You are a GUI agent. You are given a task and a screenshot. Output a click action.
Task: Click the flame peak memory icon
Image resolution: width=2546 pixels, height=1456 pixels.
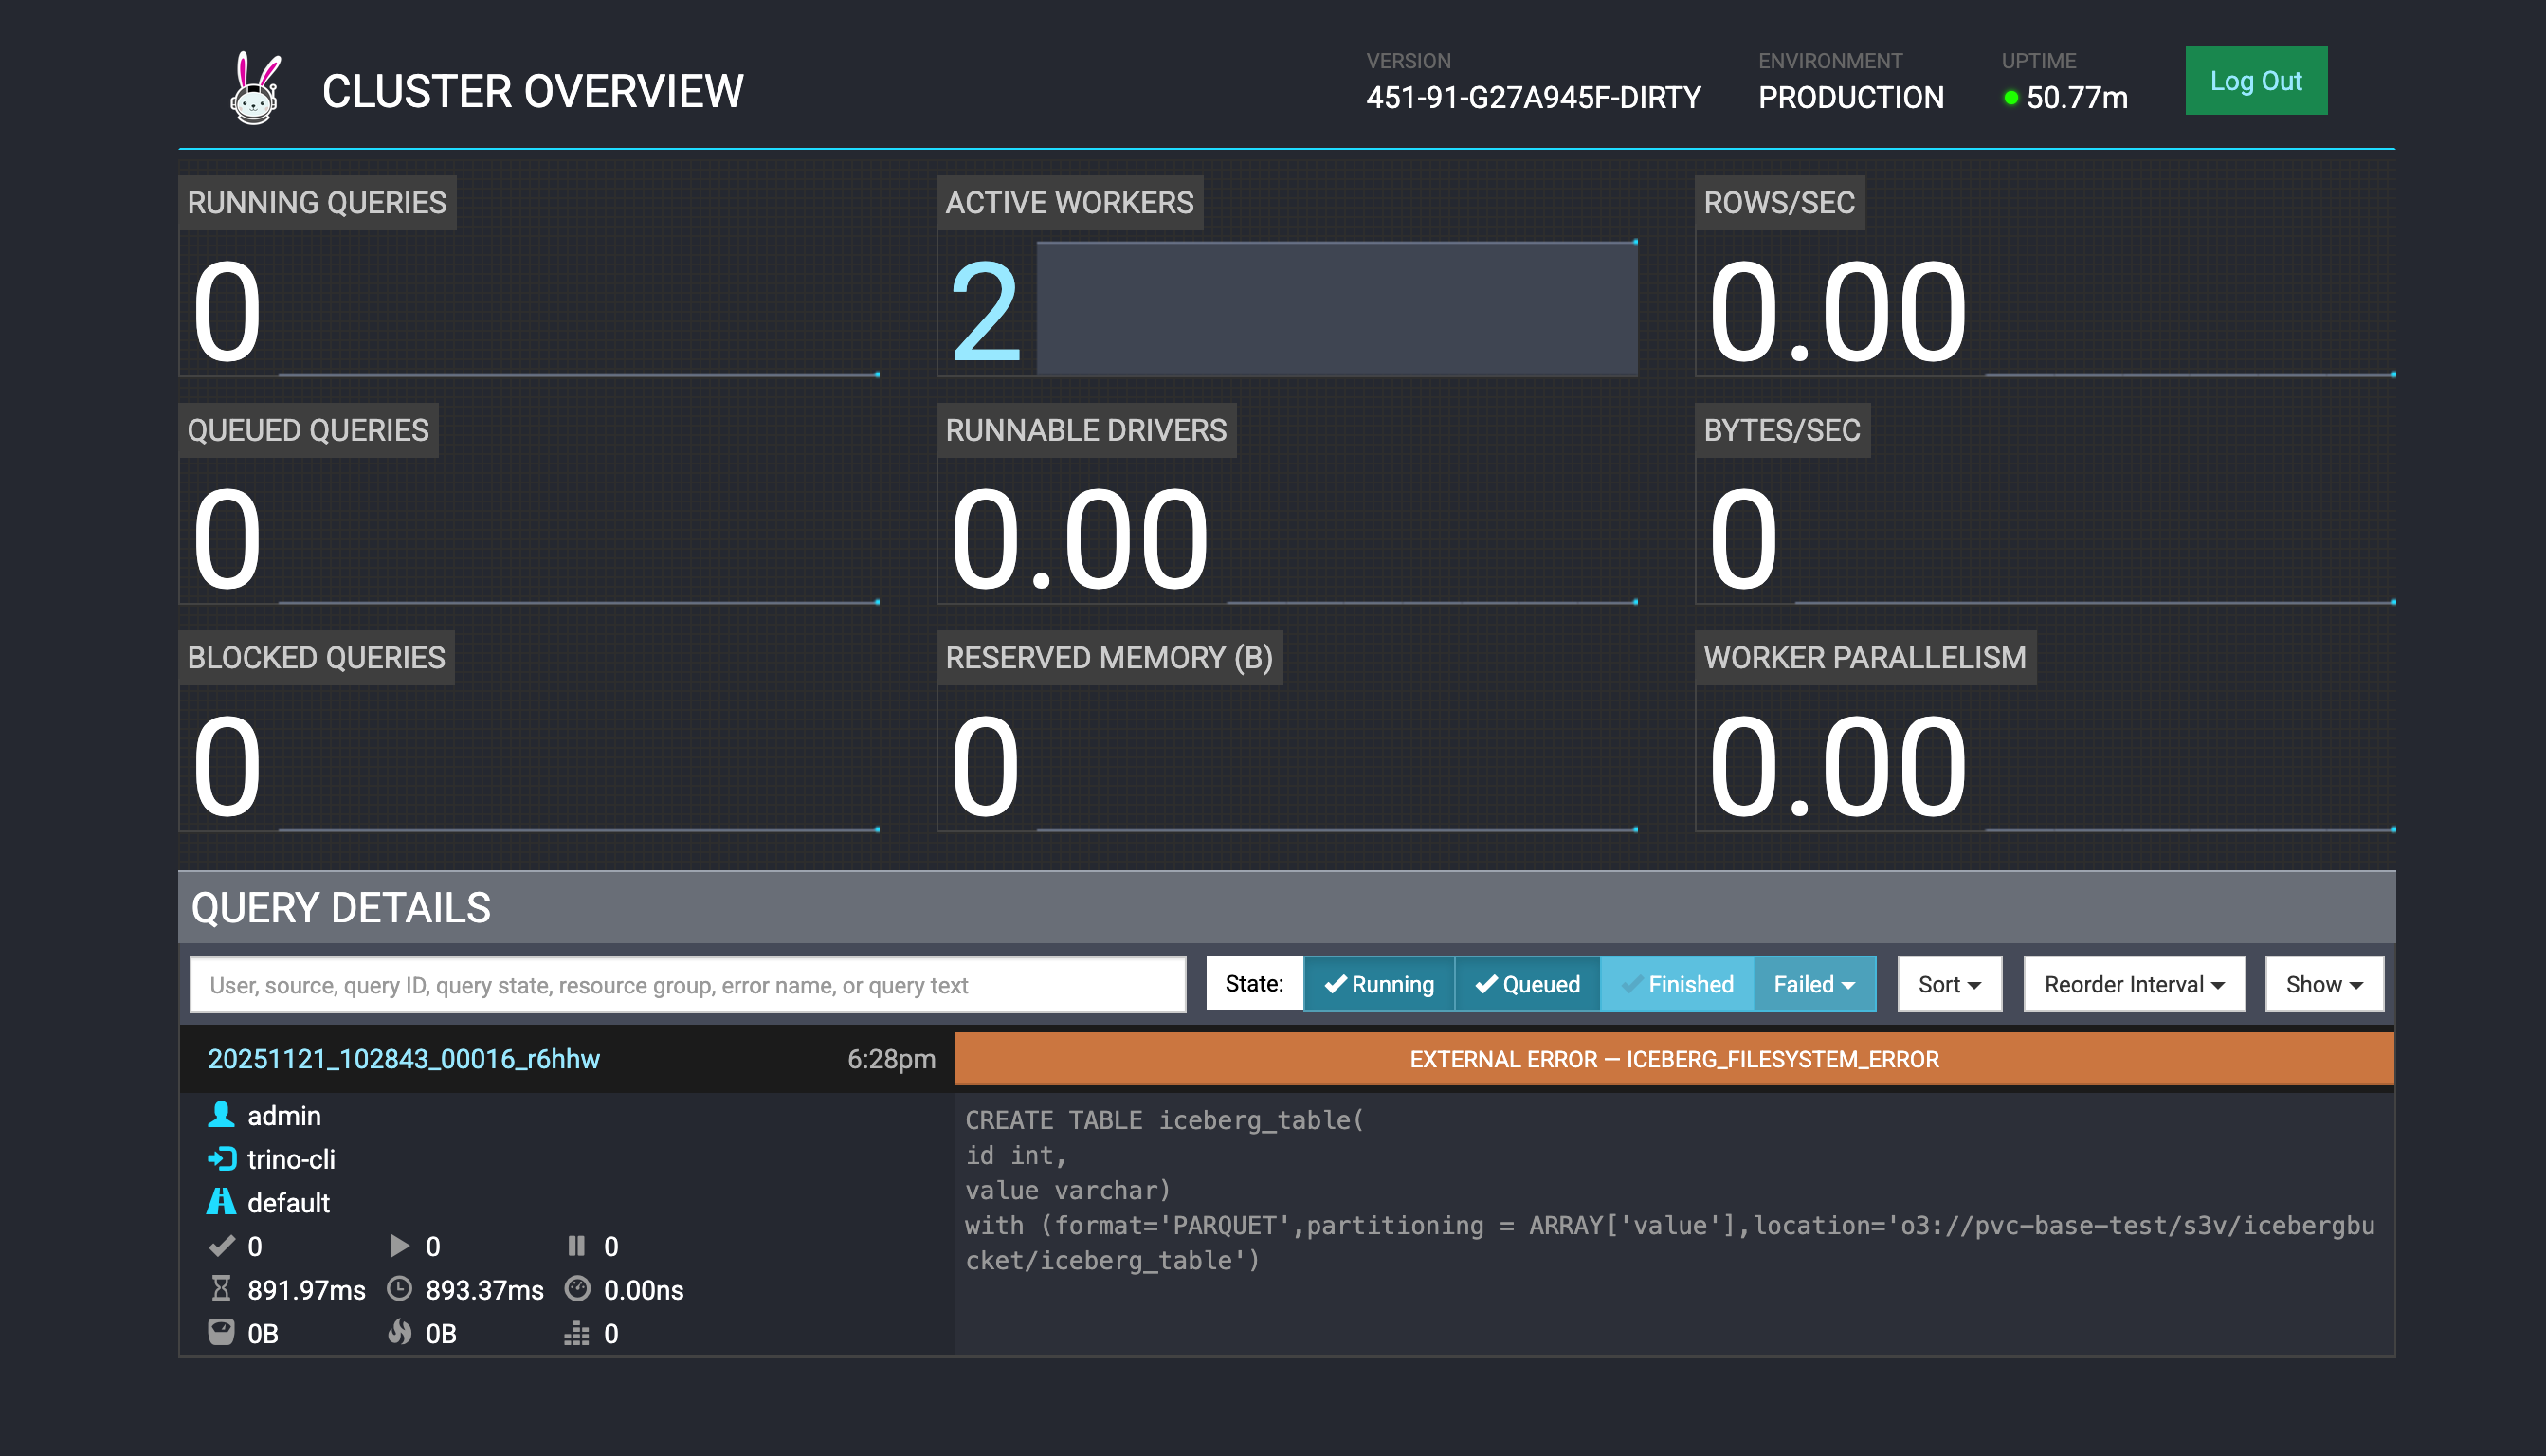pyautogui.click(x=399, y=1333)
